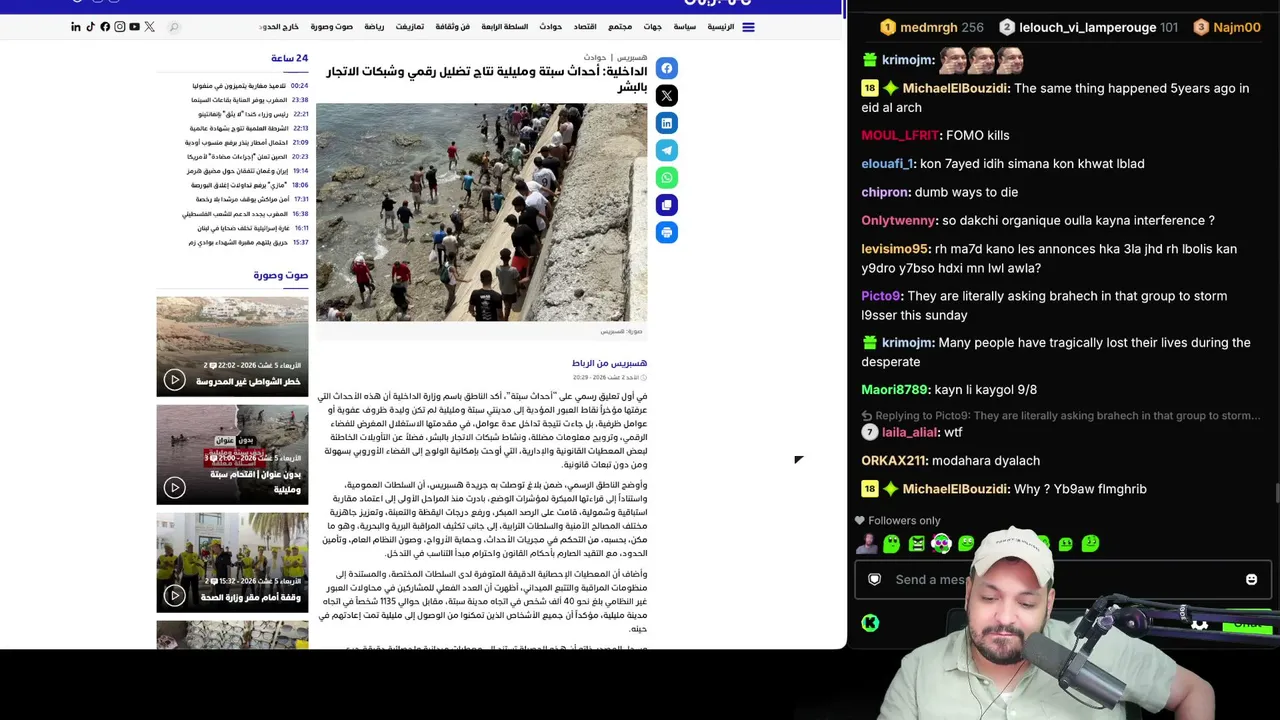Click the Kick points icon below chat input

[x=870, y=623]
